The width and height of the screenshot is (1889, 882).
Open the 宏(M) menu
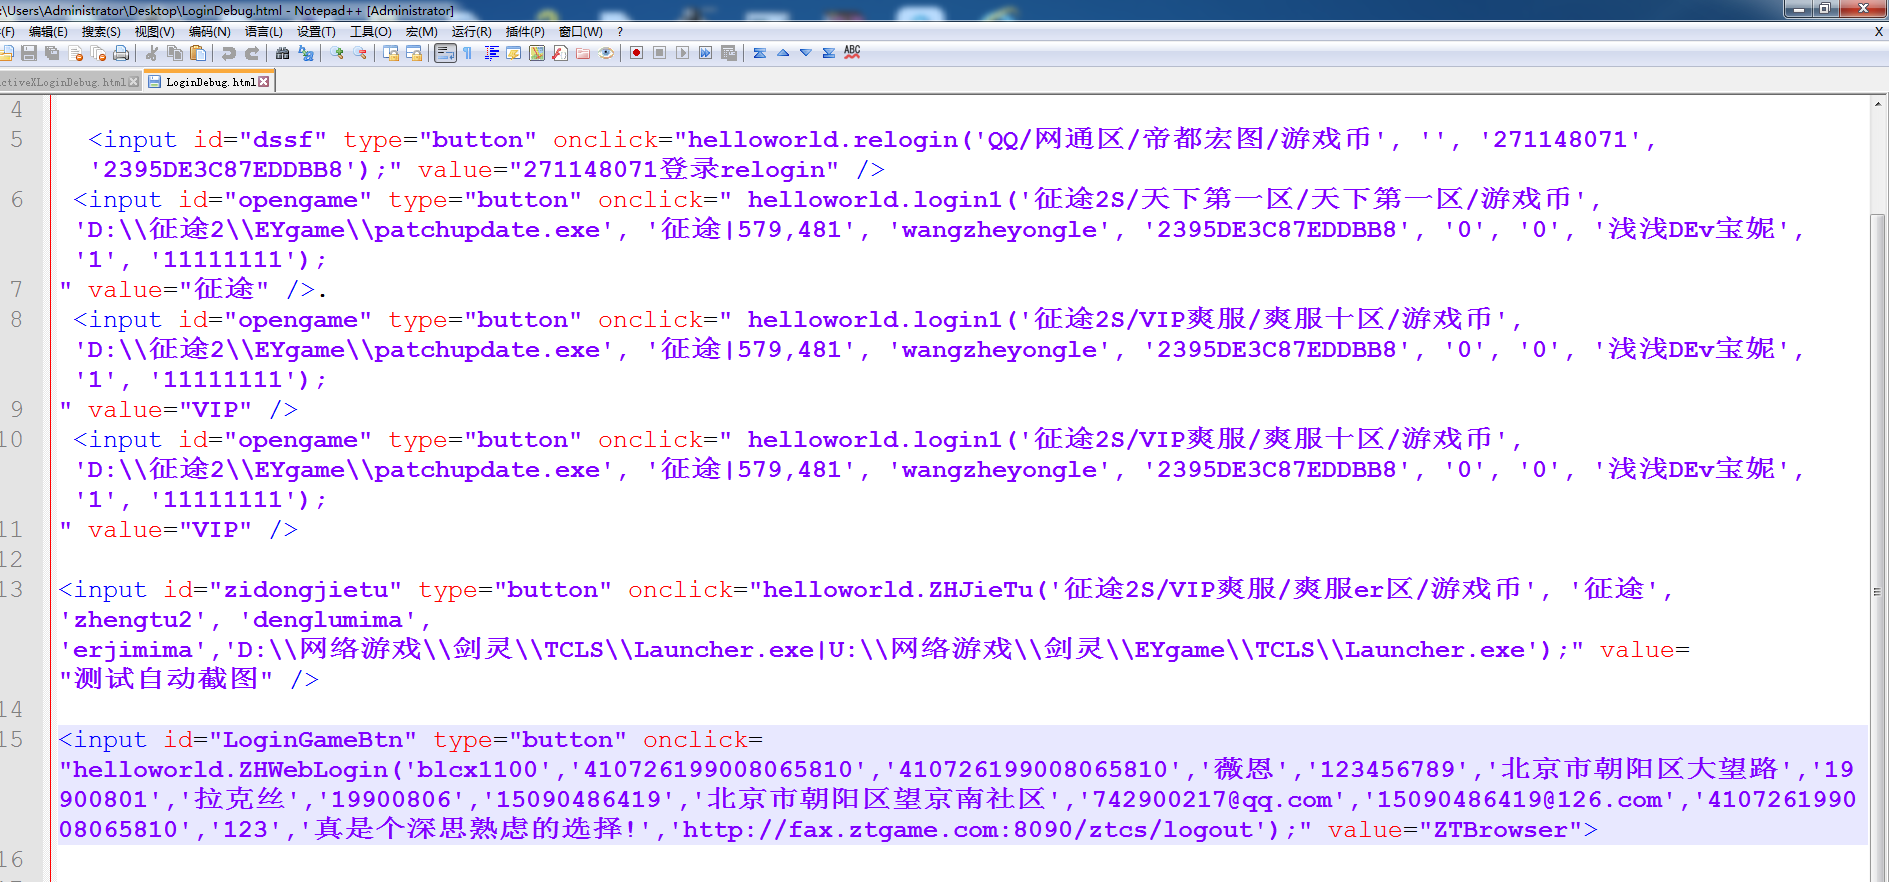421,32
